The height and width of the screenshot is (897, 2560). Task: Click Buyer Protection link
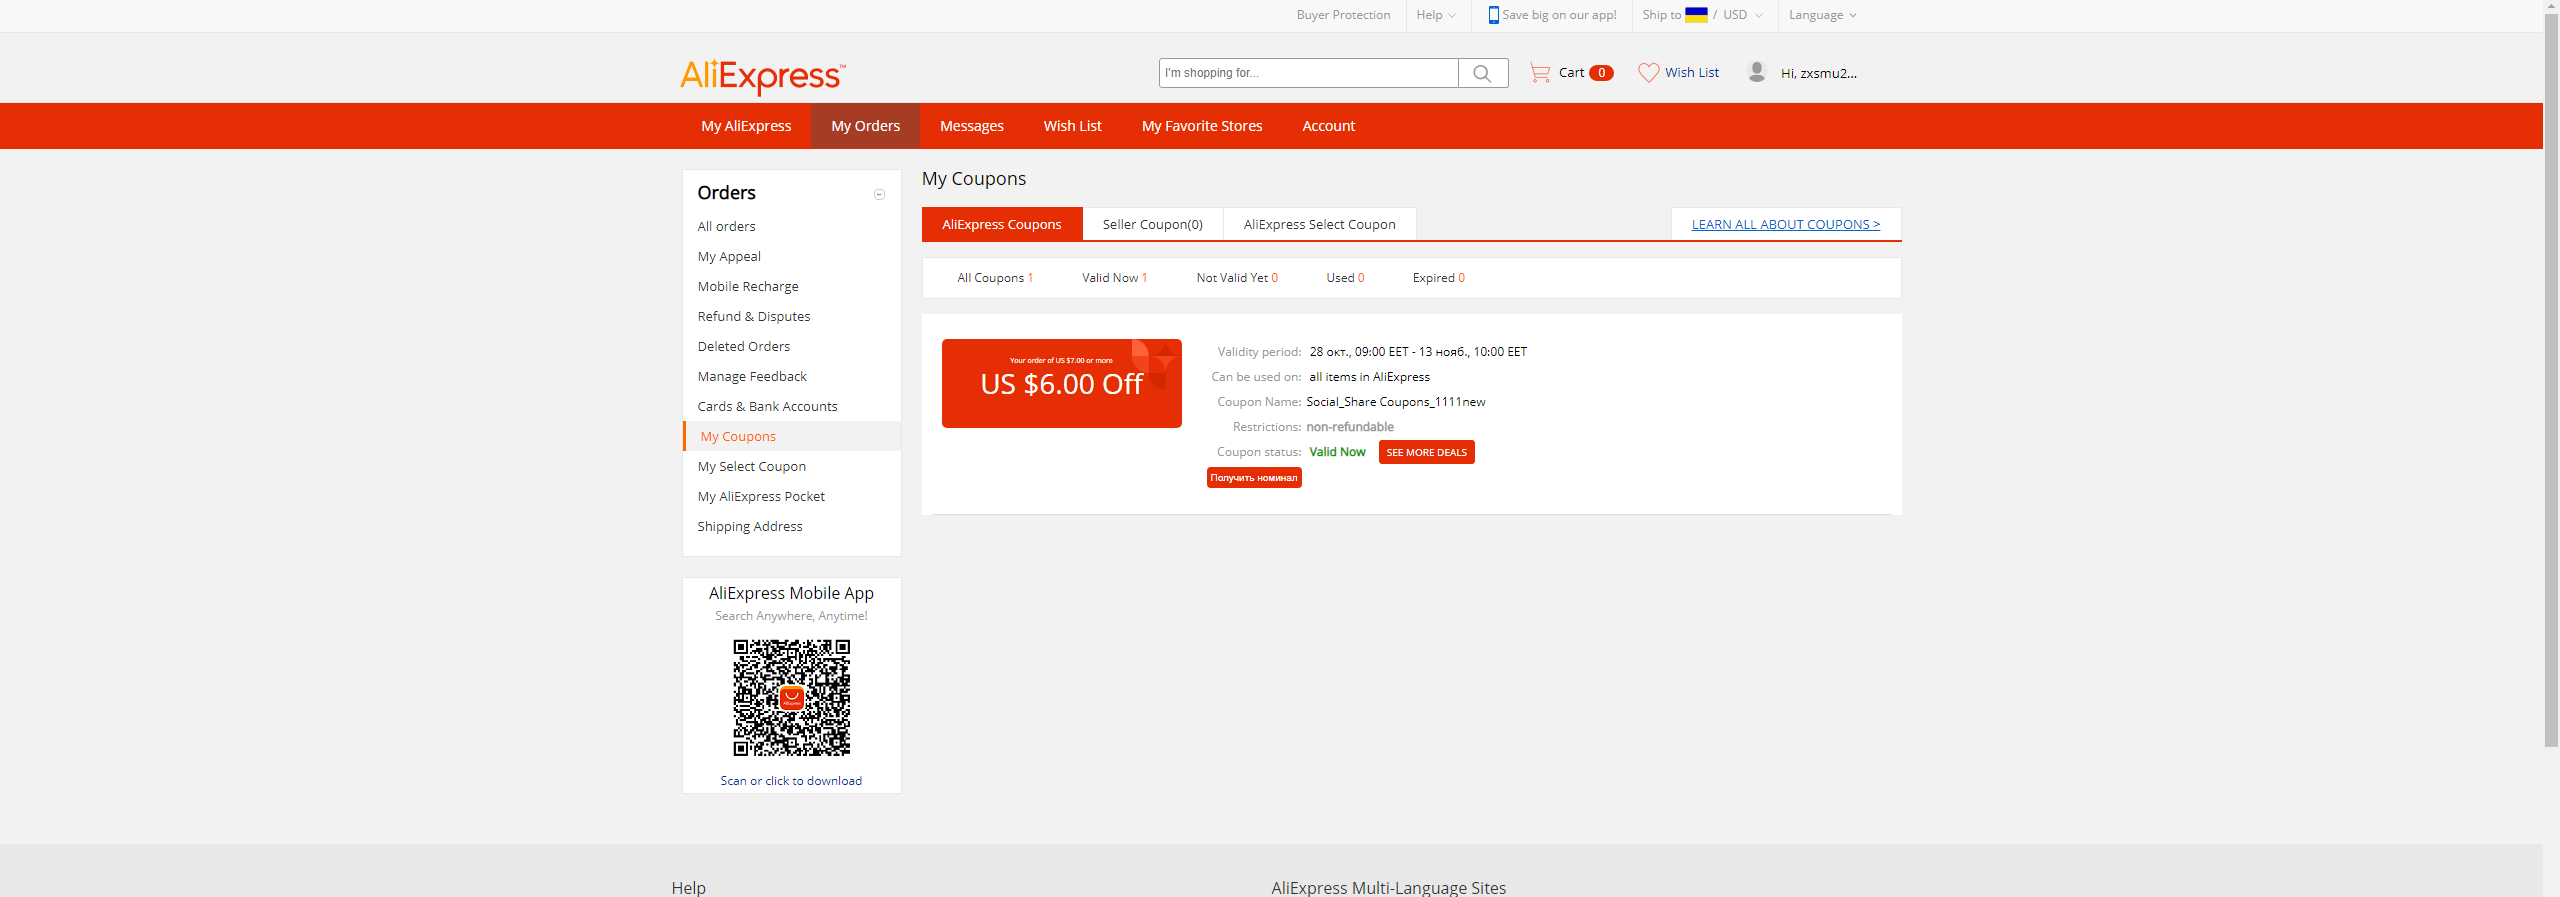pyautogui.click(x=1343, y=15)
